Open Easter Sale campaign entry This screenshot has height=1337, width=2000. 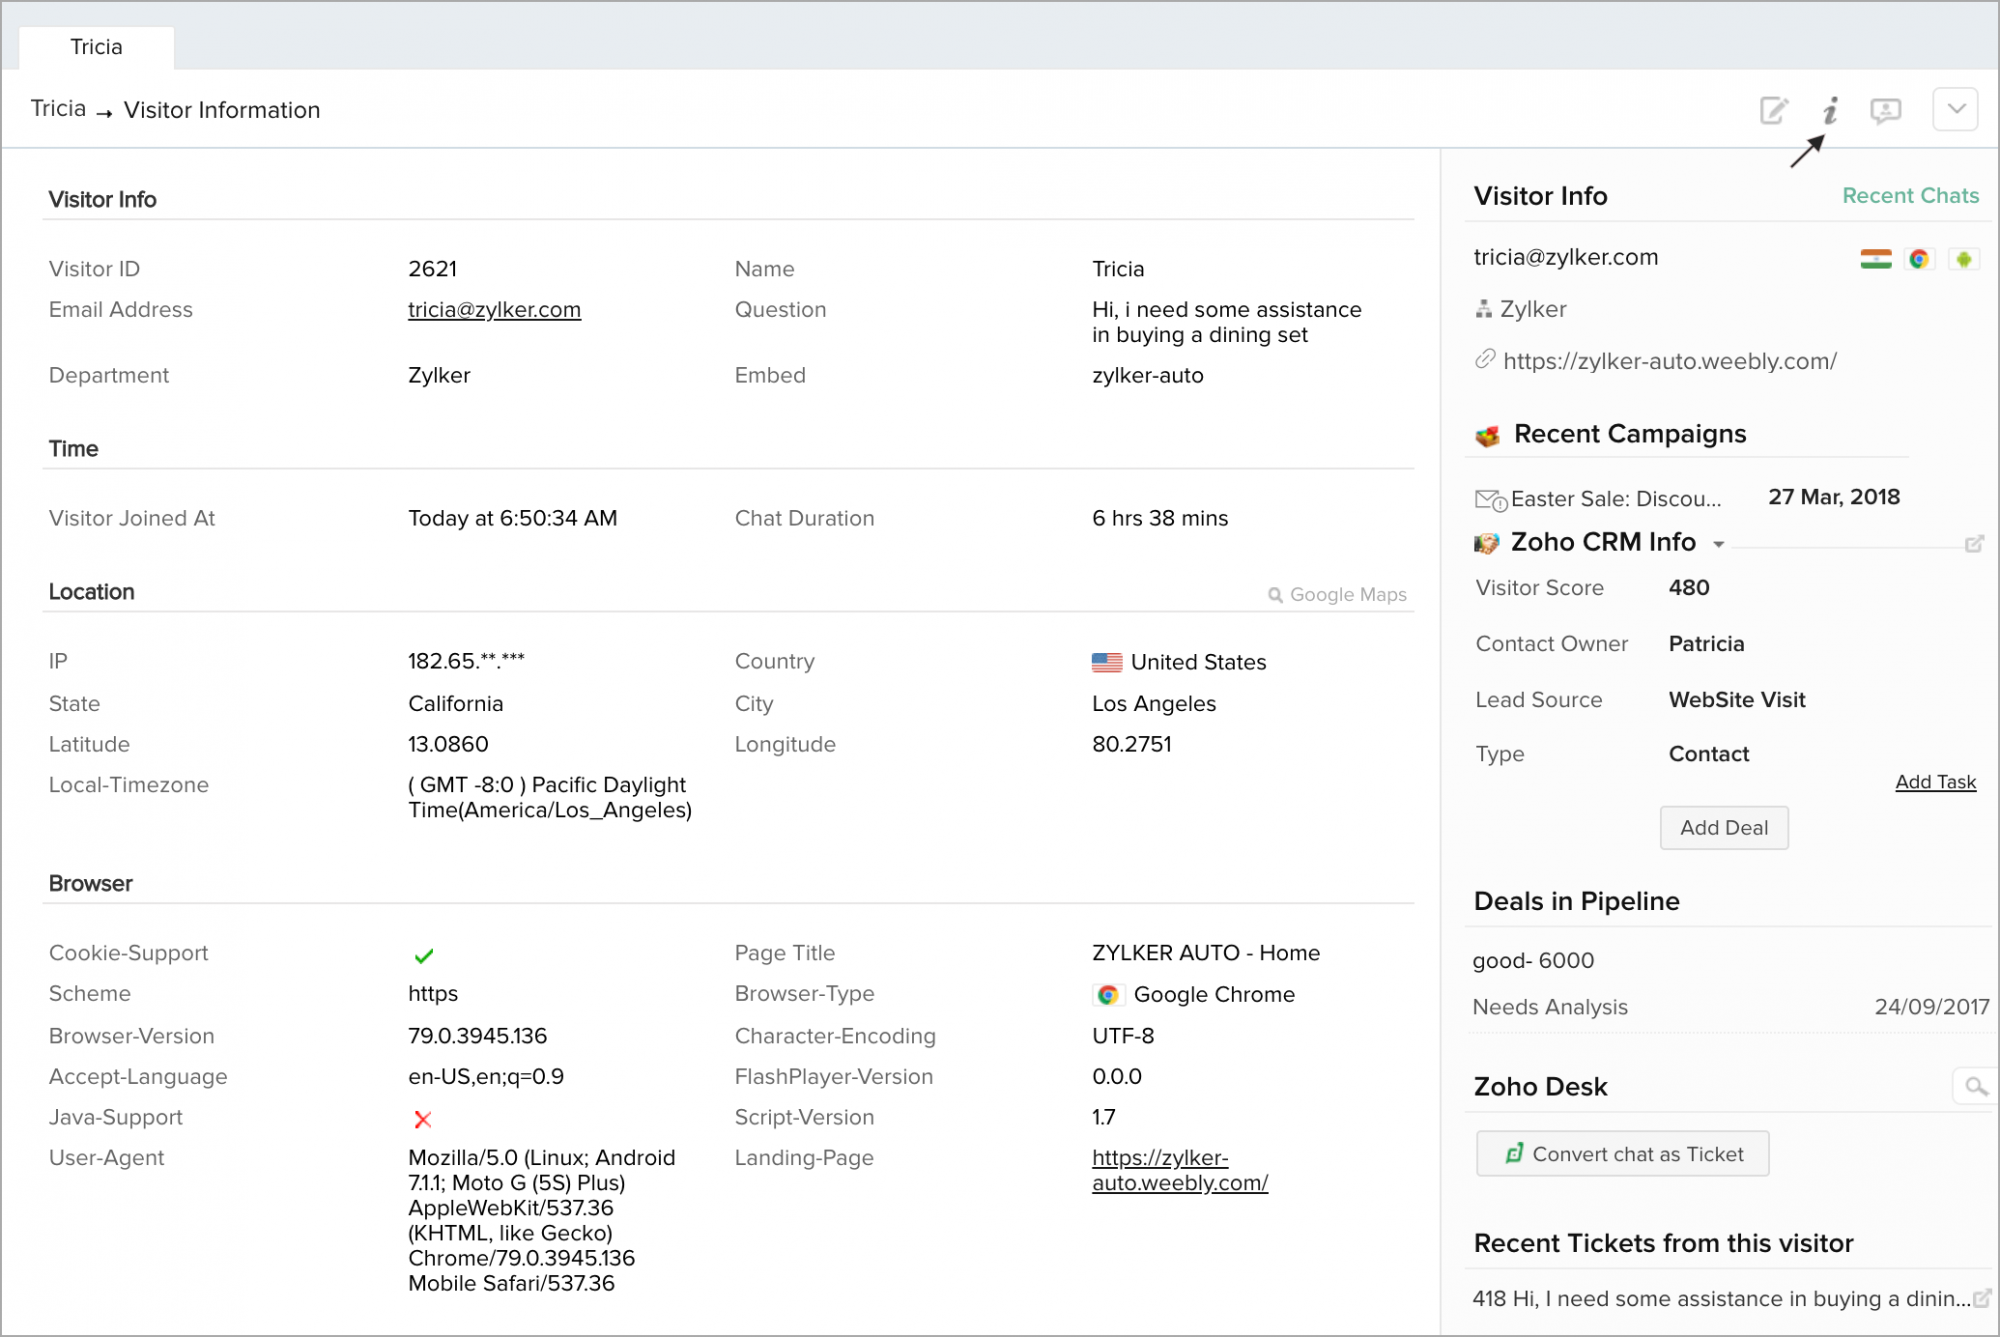1617,499
